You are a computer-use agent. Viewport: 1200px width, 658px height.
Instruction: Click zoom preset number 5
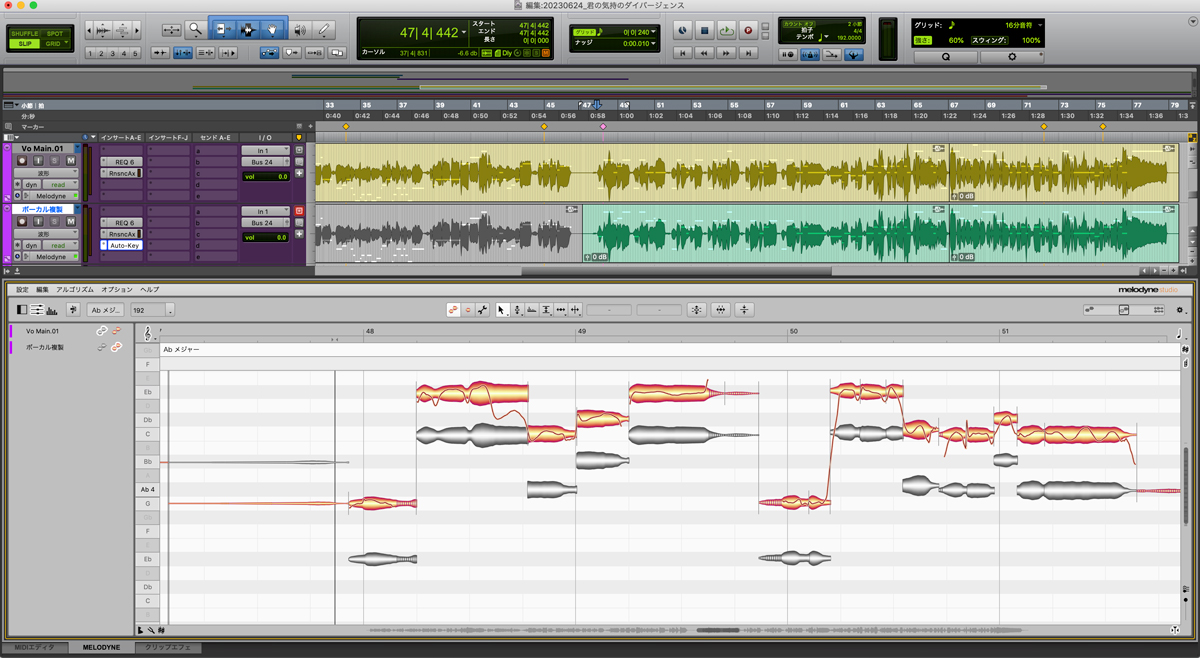pyautogui.click(x=135, y=53)
